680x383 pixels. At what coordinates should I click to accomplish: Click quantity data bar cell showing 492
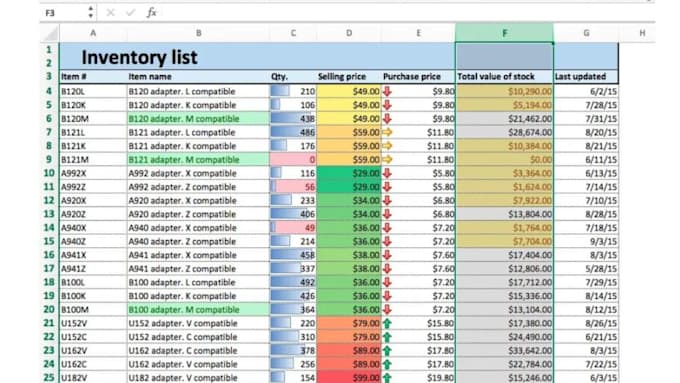point(293,282)
